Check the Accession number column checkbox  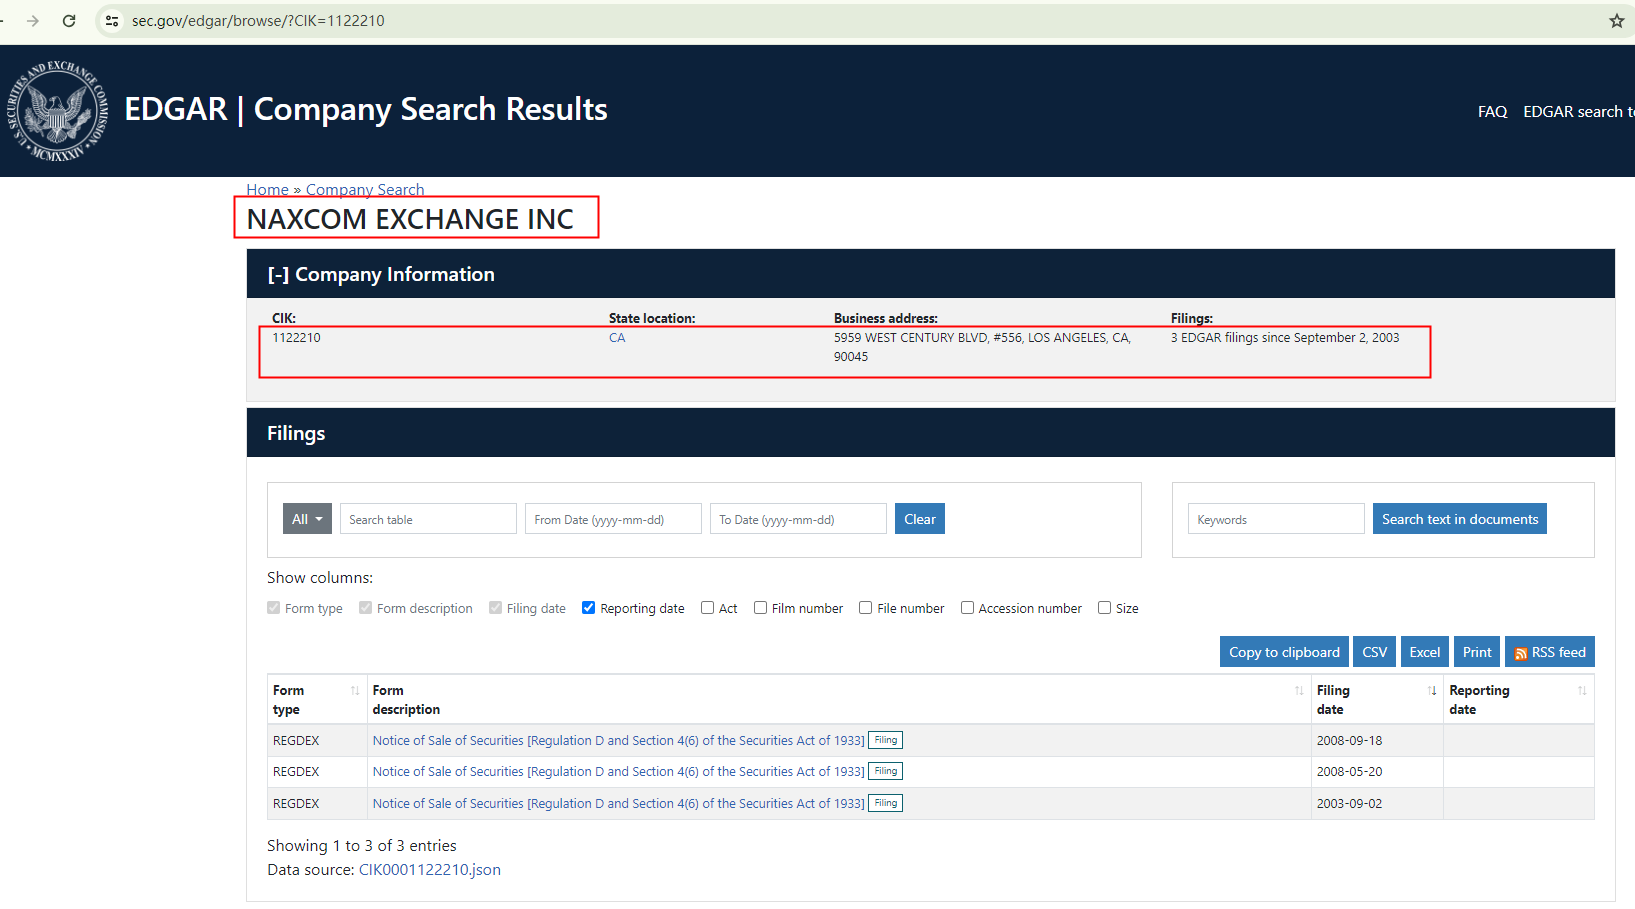pyautogui.click(x=967, y=608)
